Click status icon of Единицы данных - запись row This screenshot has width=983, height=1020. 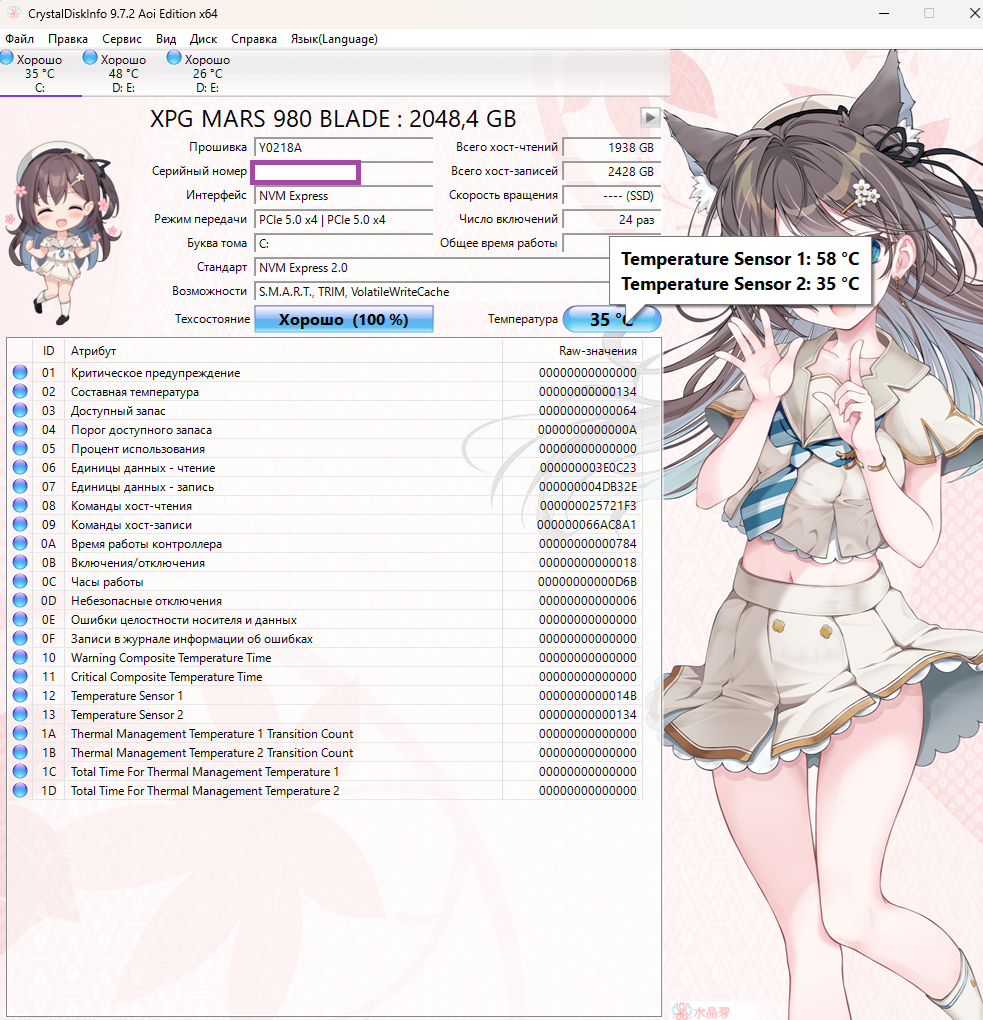(20, 486)
